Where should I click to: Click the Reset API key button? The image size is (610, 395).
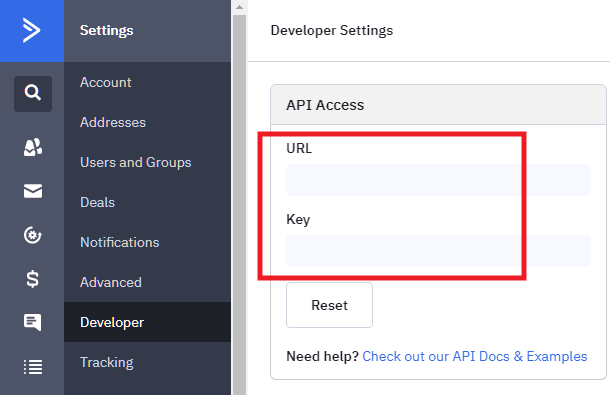tap(329, 305)
